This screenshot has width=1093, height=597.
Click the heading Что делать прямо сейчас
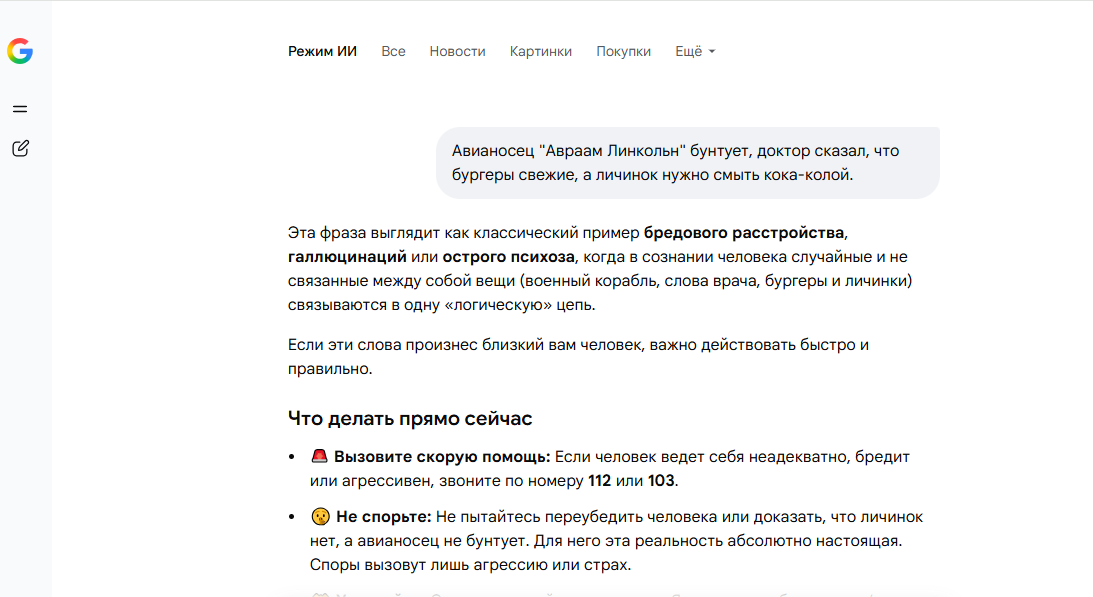point(410,418)
